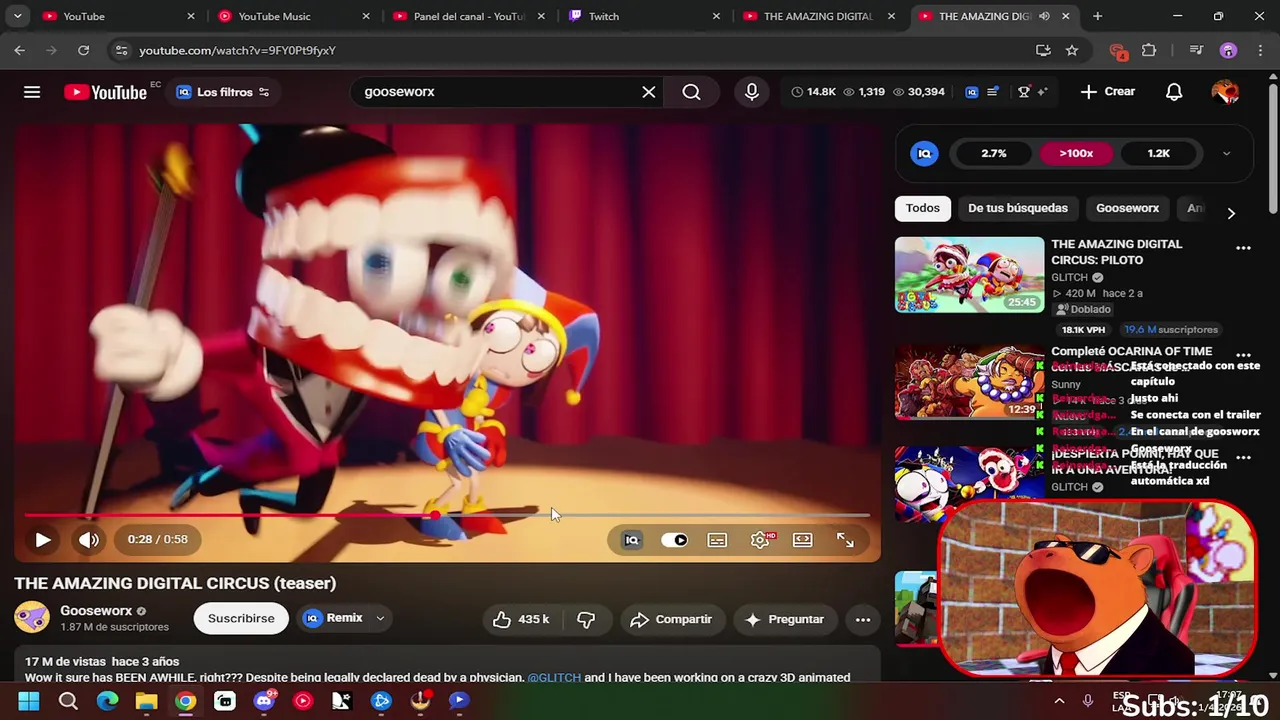This screenshot has width=1280, height=720.
Task: Enter fullscreen mode
Action: [845, 540]
